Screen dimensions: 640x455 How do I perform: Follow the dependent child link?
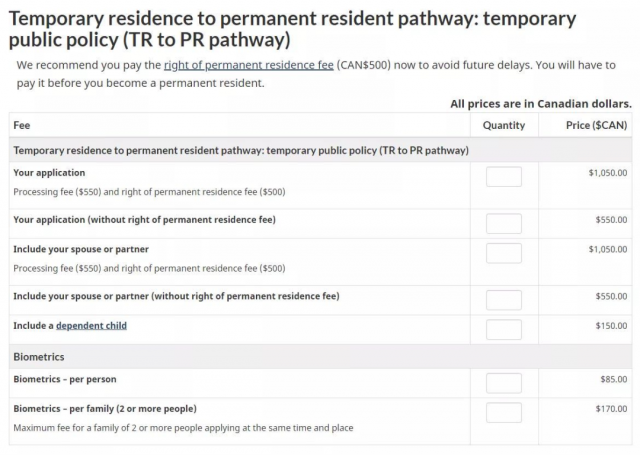[91, 326]
